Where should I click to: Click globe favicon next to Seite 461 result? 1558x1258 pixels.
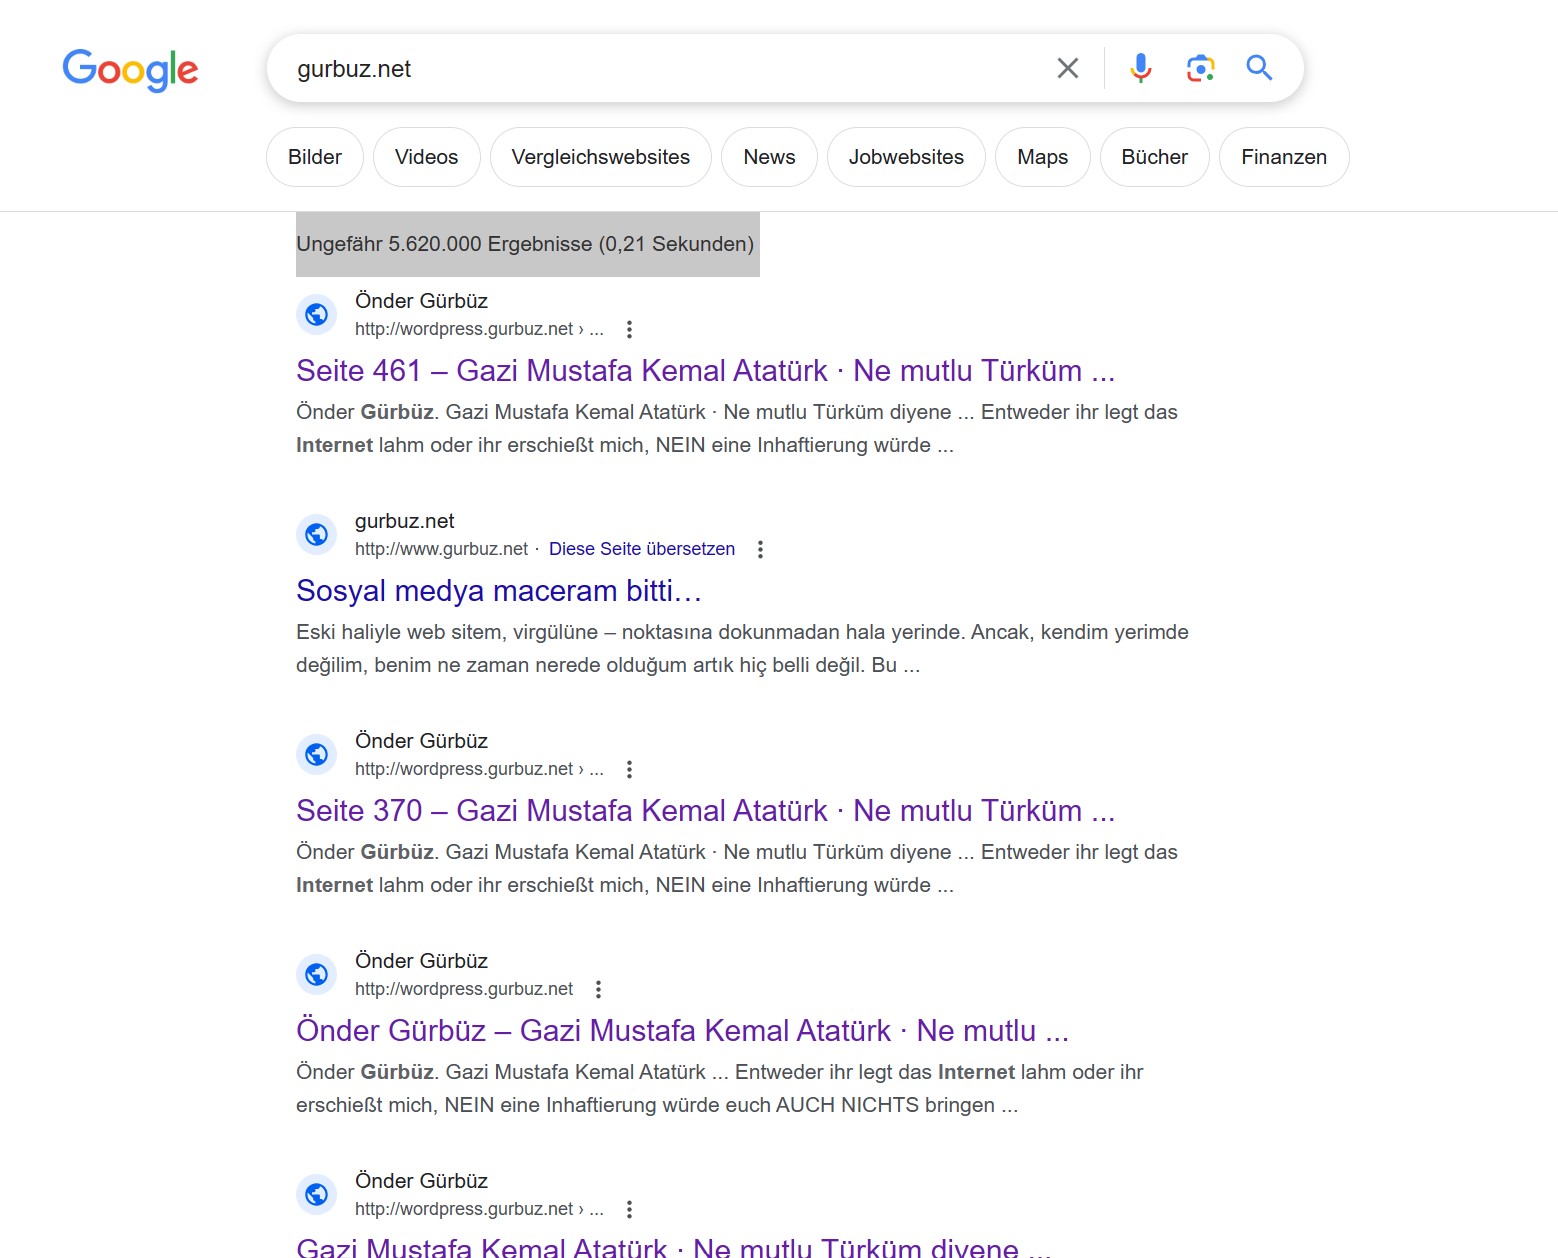point(317,315)
